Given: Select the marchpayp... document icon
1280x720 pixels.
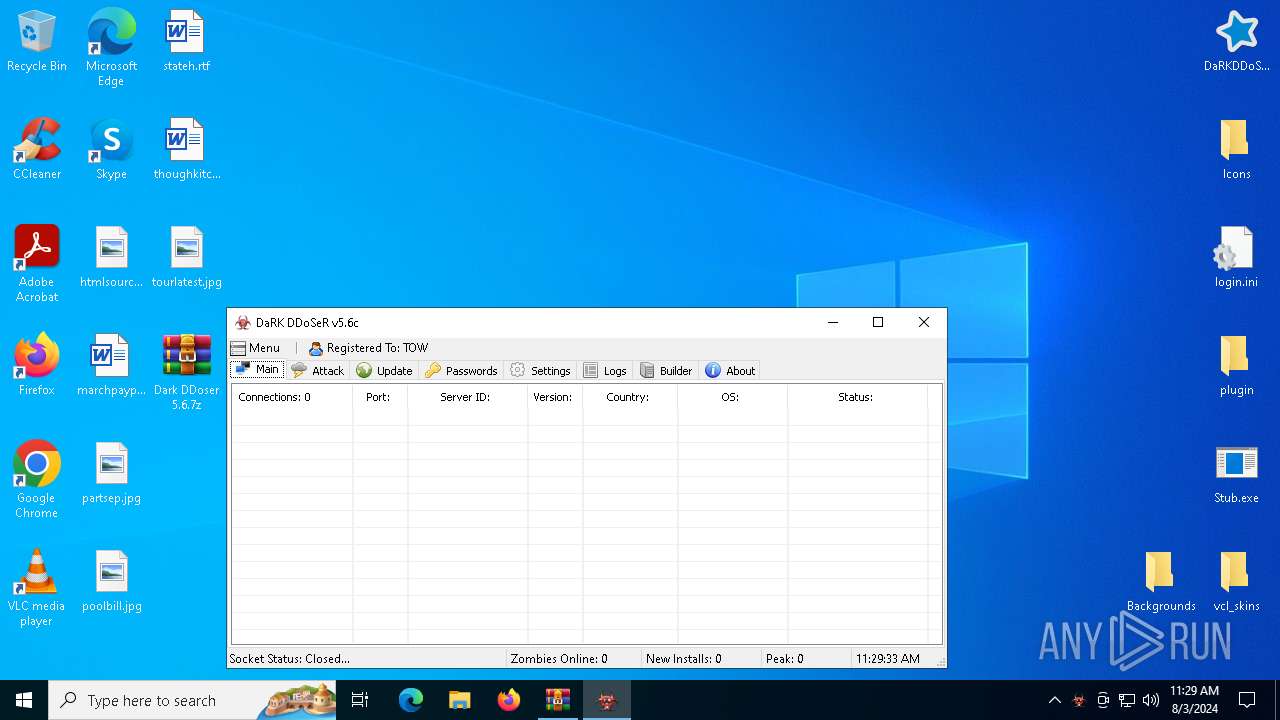Looking at the screenshot, I should tap(111, 366).
